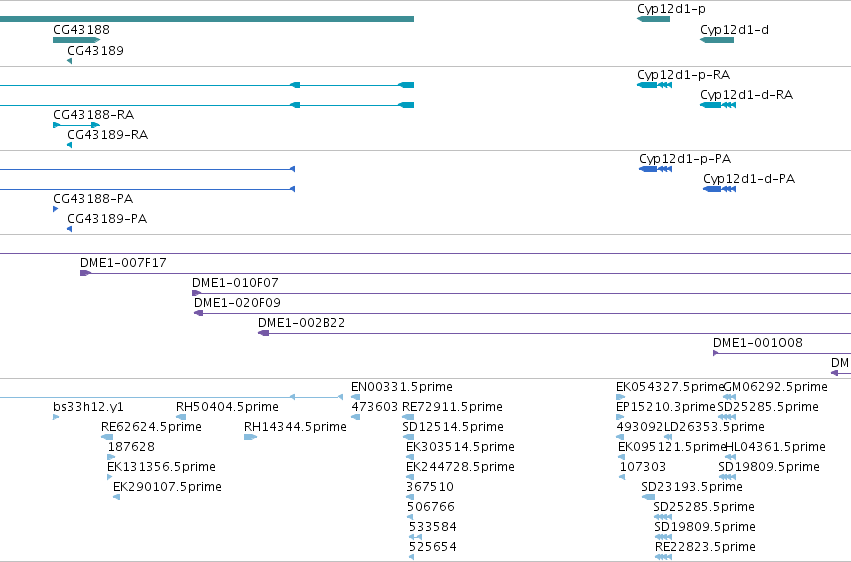
Task: Click the RH14344.5prime EST glyph
Action: point(250,437)
